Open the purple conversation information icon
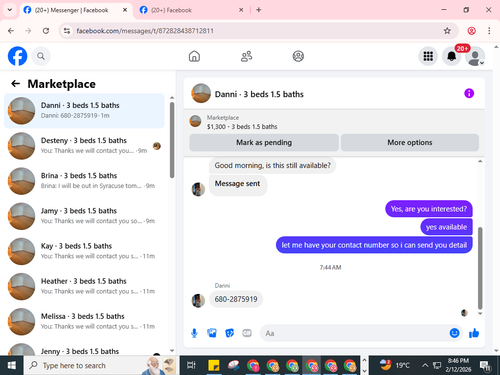This screenshot has height=375, width=500. pos(469,93)
